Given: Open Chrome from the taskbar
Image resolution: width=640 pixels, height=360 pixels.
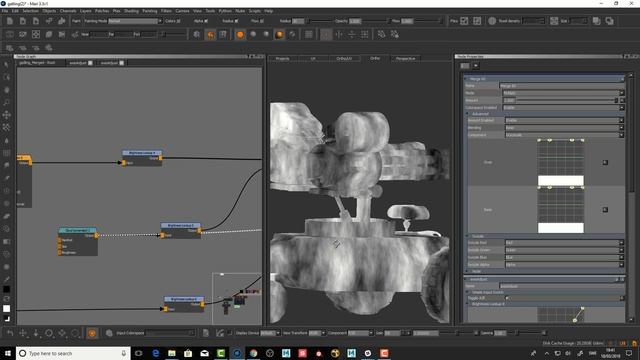Looking at the screenshot, I should coord(253,353).
